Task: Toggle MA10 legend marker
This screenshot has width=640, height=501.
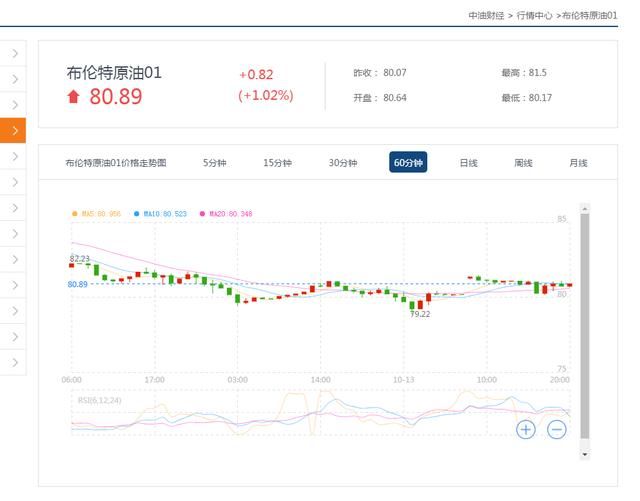Action: [137, 214]
